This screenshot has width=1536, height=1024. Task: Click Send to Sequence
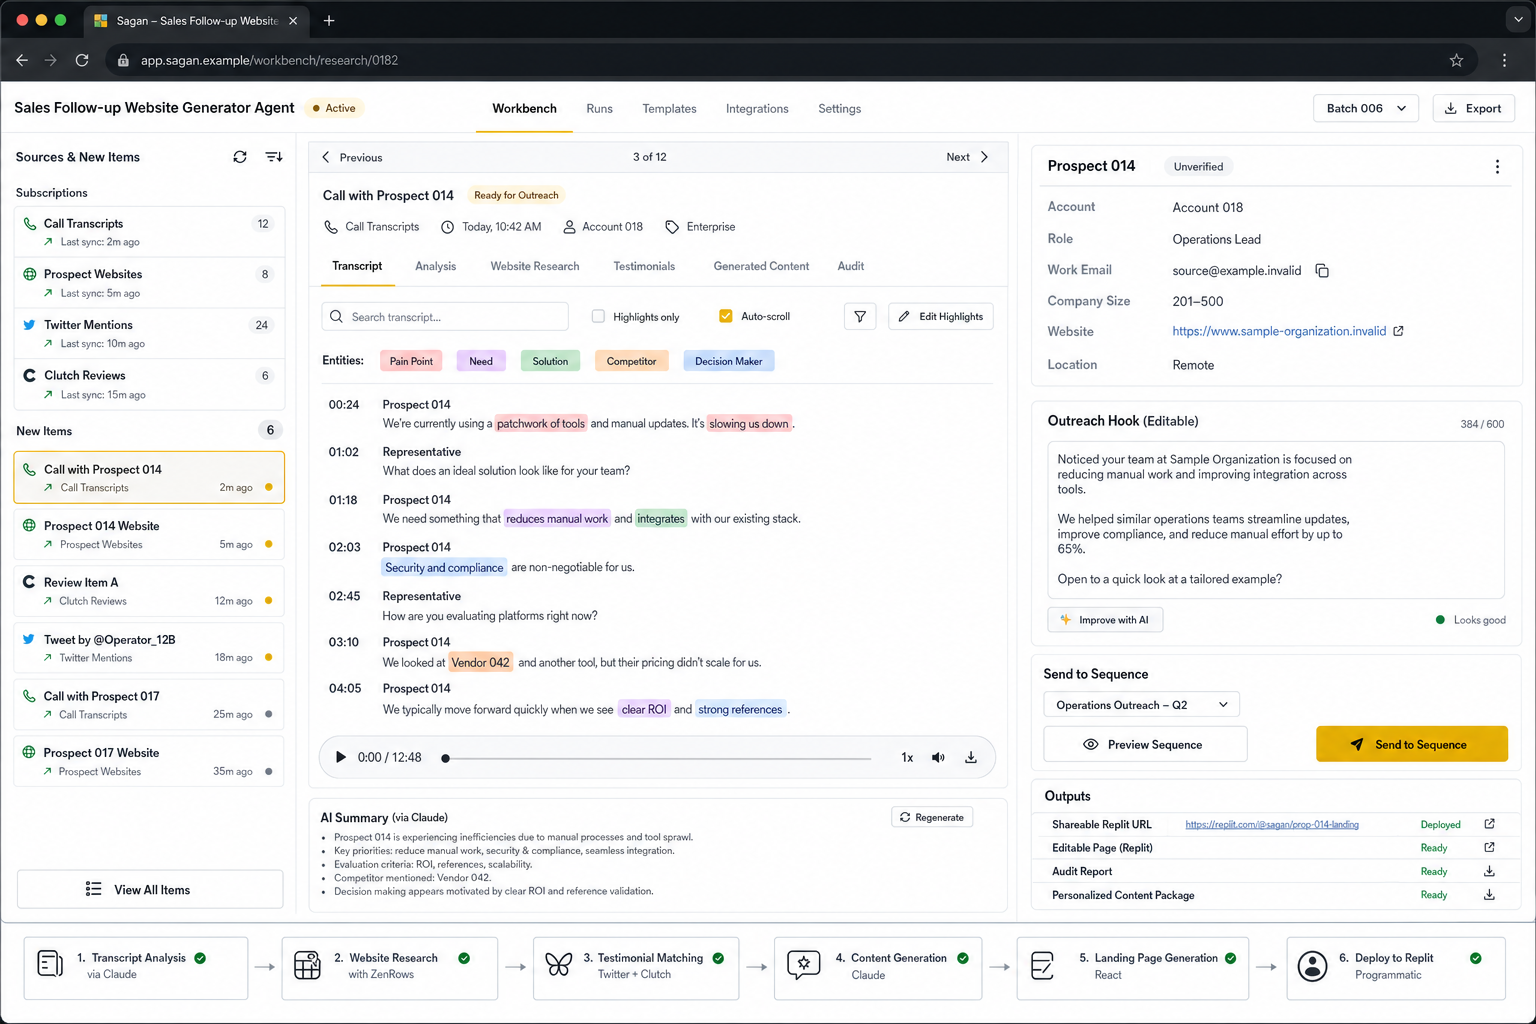[1412, 744]
